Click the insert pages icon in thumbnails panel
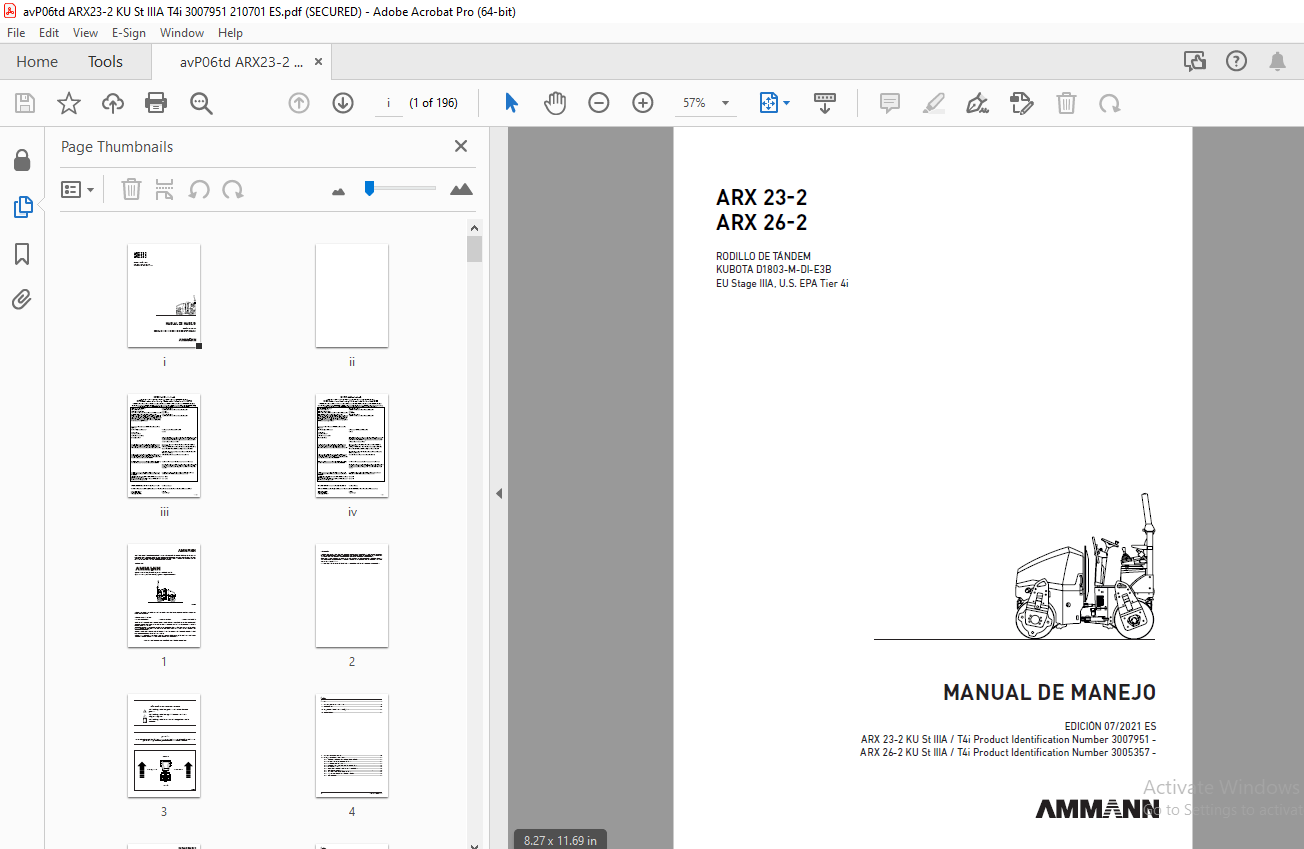Viewport: 1304px width, 849px height. tap(165, 189)
